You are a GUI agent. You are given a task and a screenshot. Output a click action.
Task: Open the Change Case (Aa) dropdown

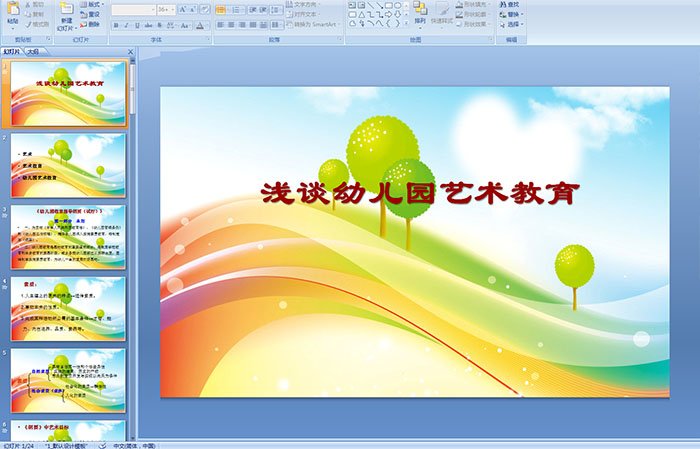click(185, 25)
